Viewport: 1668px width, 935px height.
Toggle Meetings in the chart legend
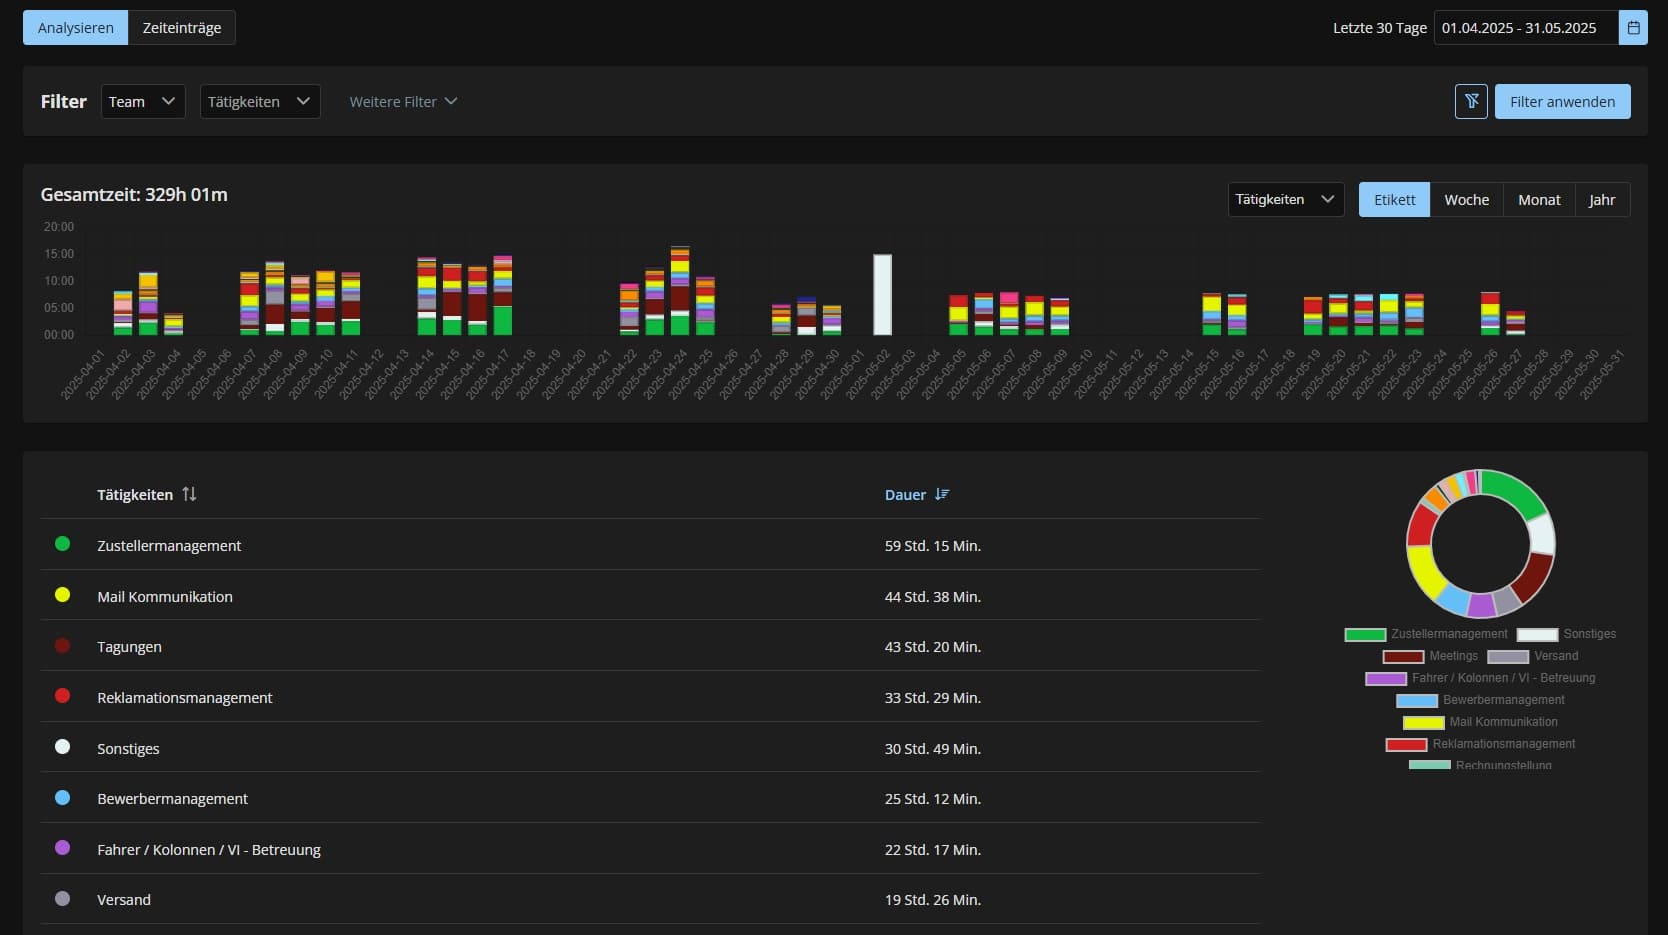click(1430, 656)
